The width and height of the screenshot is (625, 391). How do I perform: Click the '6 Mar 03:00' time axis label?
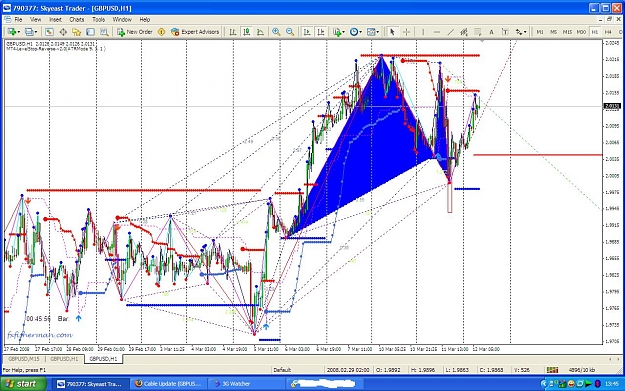[x=297, y=349]
